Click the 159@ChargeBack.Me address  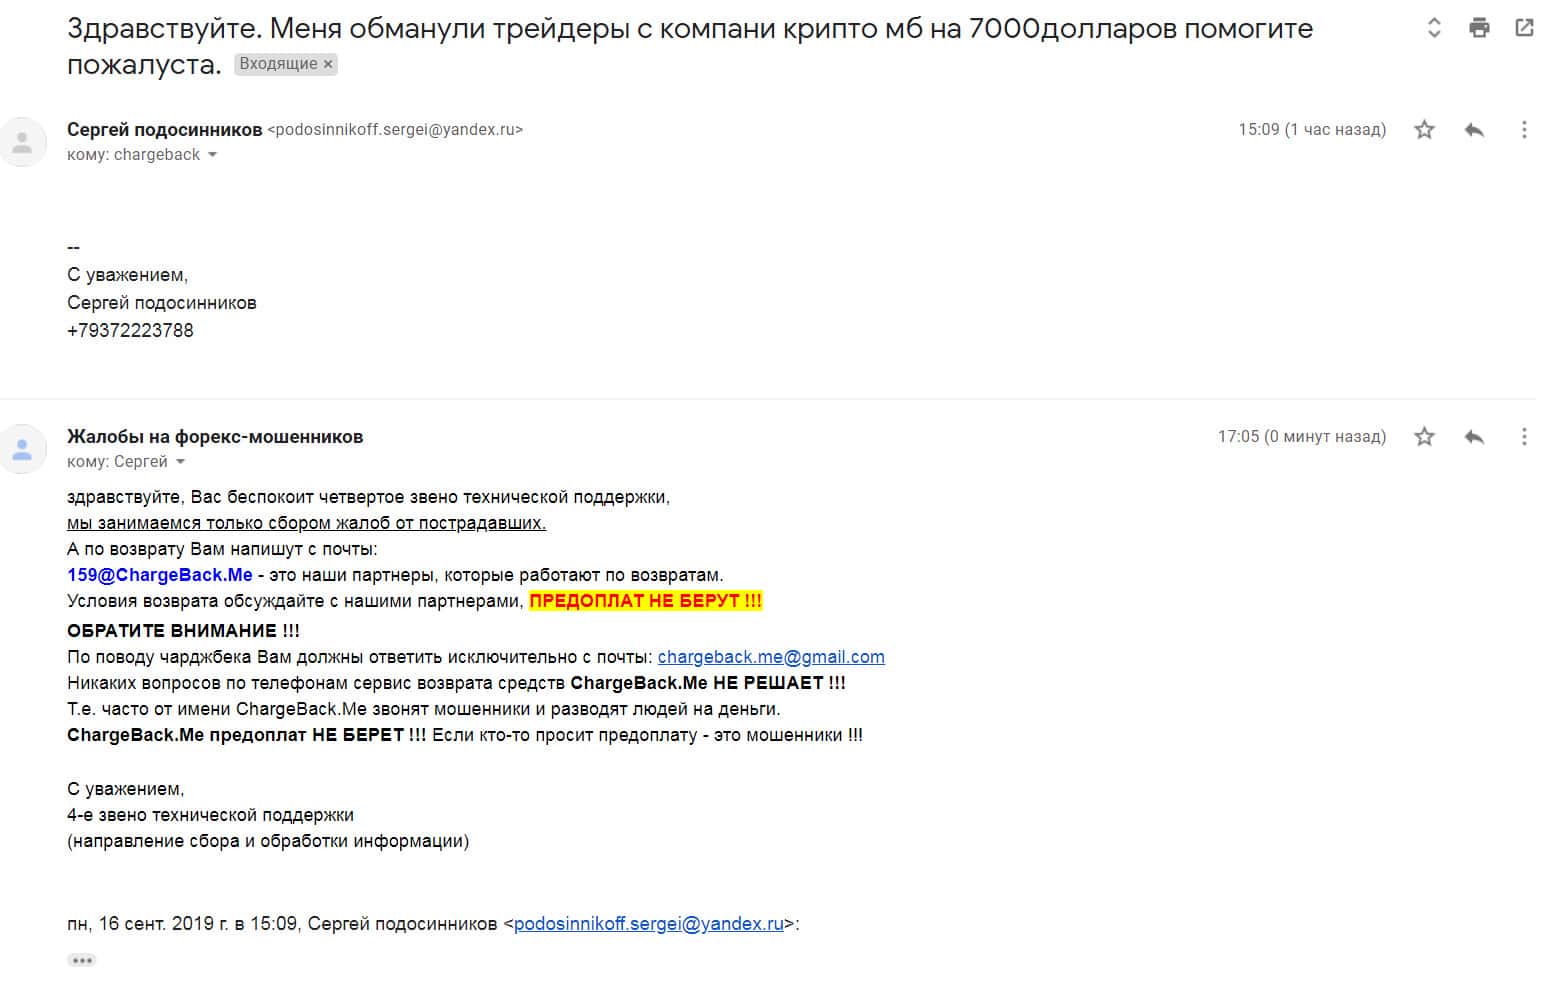pyautogui.click(x=160, y=575)
